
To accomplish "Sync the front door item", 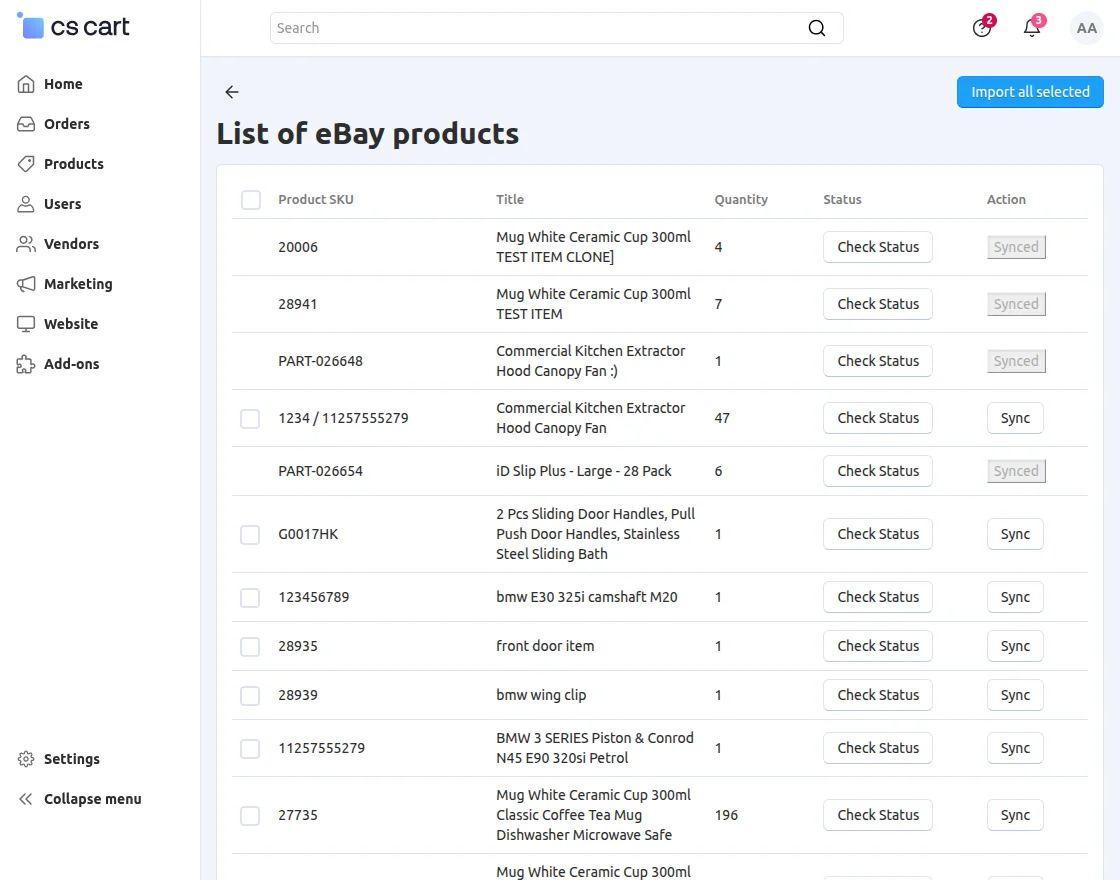I will [x=1015, y=646].
